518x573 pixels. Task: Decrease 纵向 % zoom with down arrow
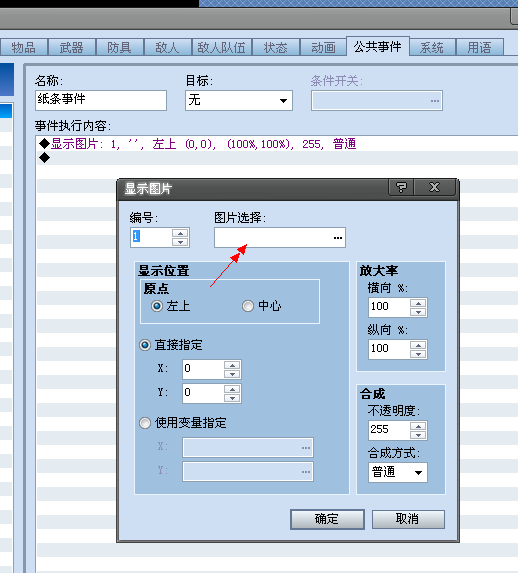[418, 354]
